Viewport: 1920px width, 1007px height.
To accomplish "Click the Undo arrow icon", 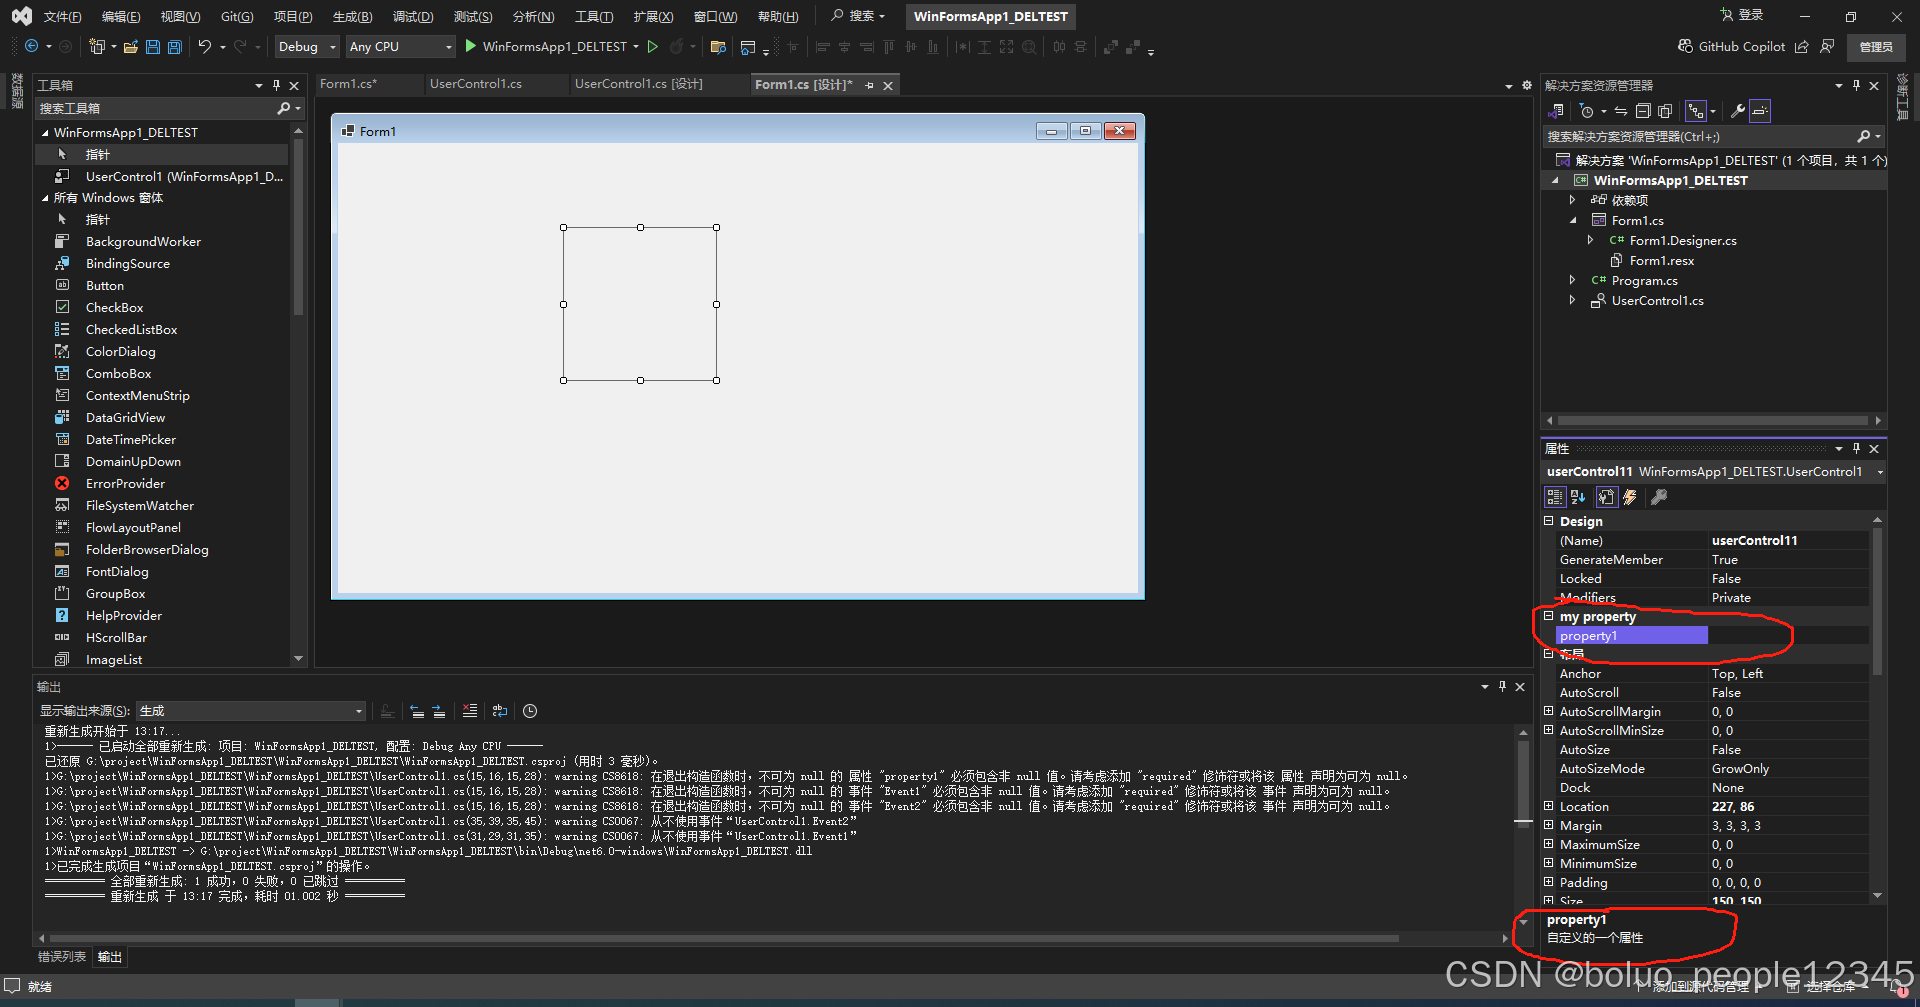I will (x=205, y=47).
